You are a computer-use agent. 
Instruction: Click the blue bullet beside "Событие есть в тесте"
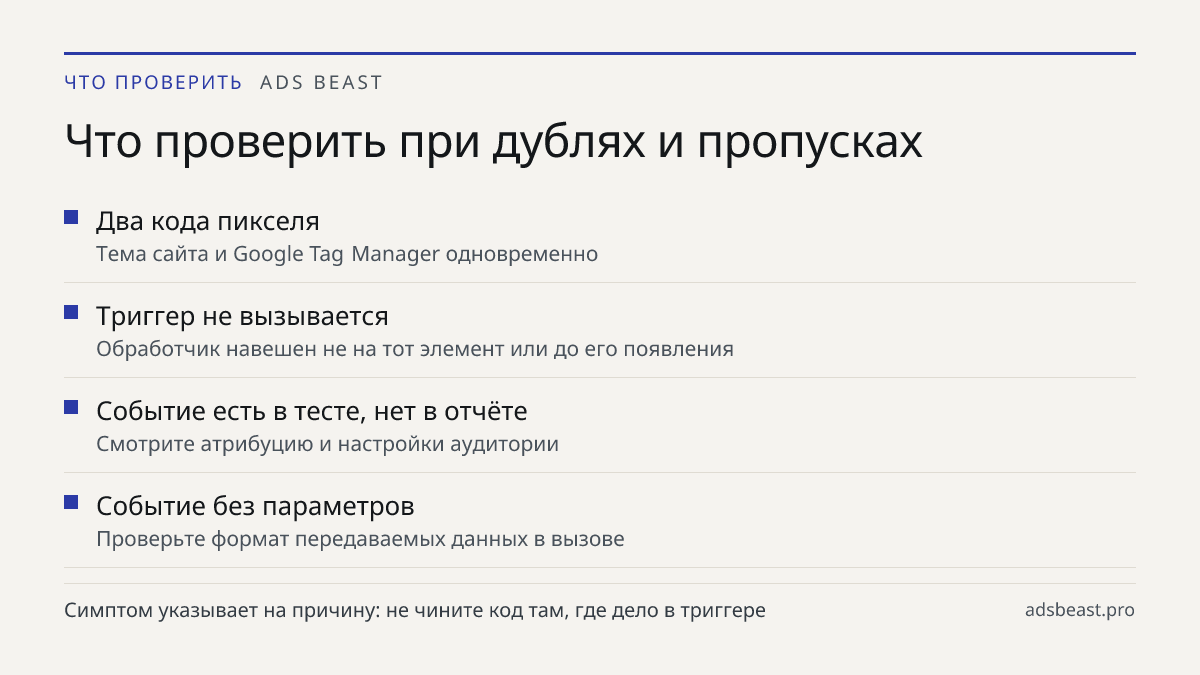(71, 408)
